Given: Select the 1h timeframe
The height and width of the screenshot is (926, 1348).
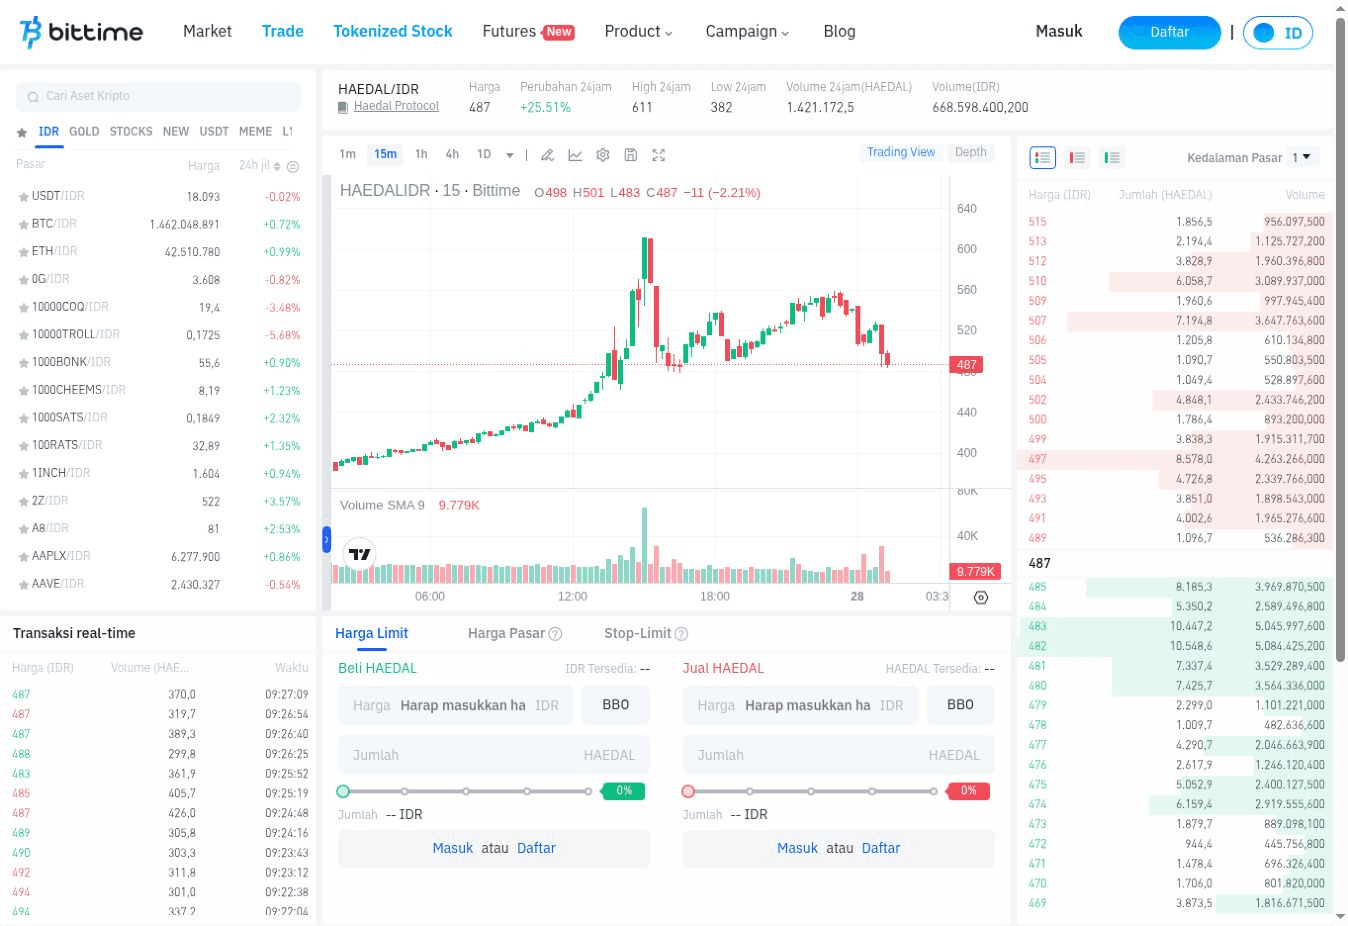Looking at the screenshot, I should (x=421, y=154).
